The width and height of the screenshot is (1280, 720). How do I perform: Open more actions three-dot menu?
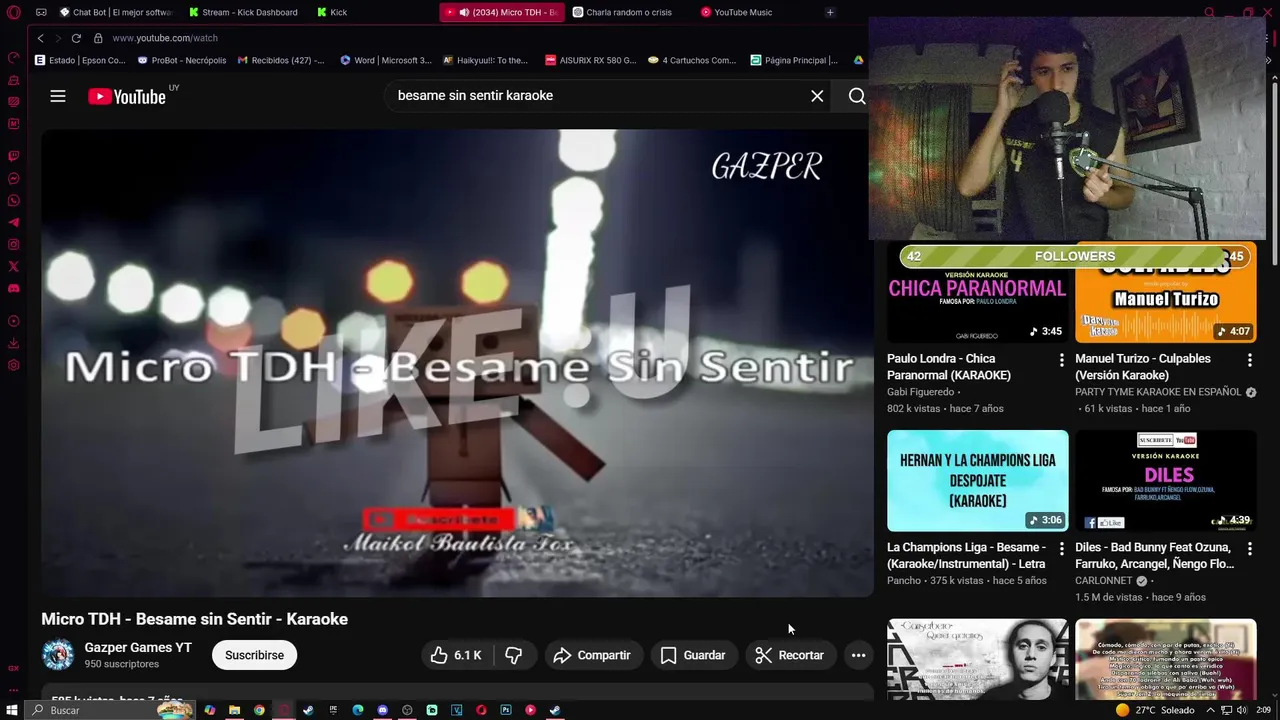point(858,655)
